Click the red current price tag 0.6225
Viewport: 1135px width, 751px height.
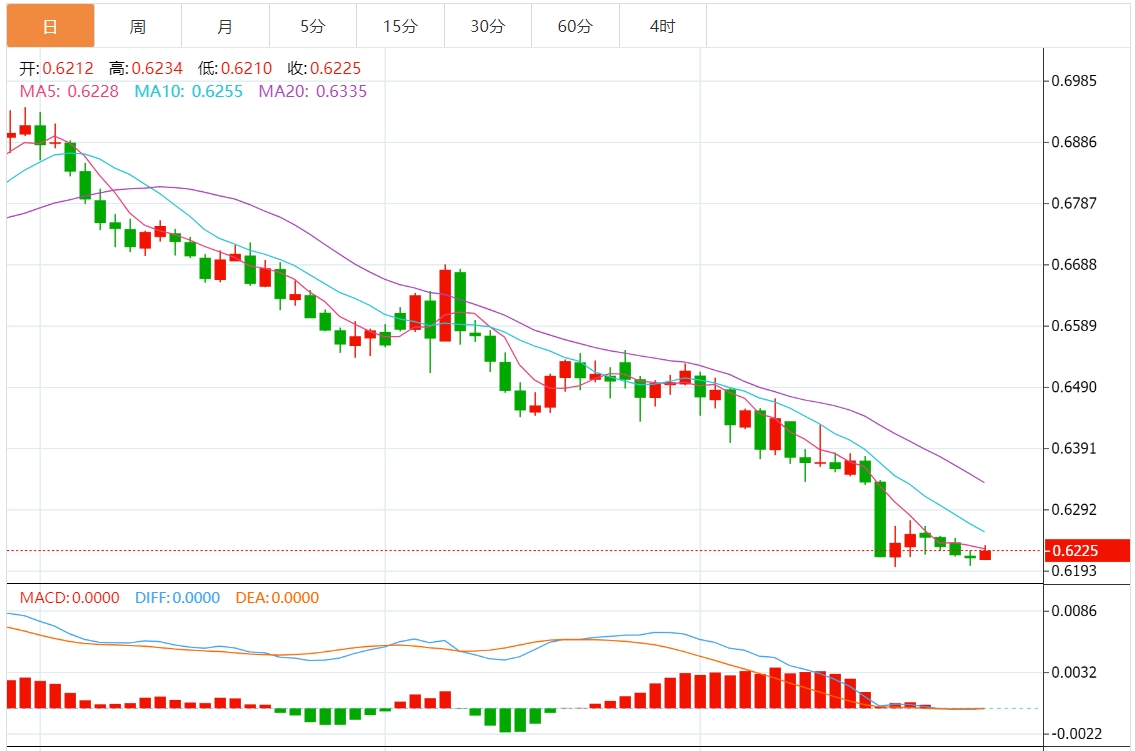1087,551
